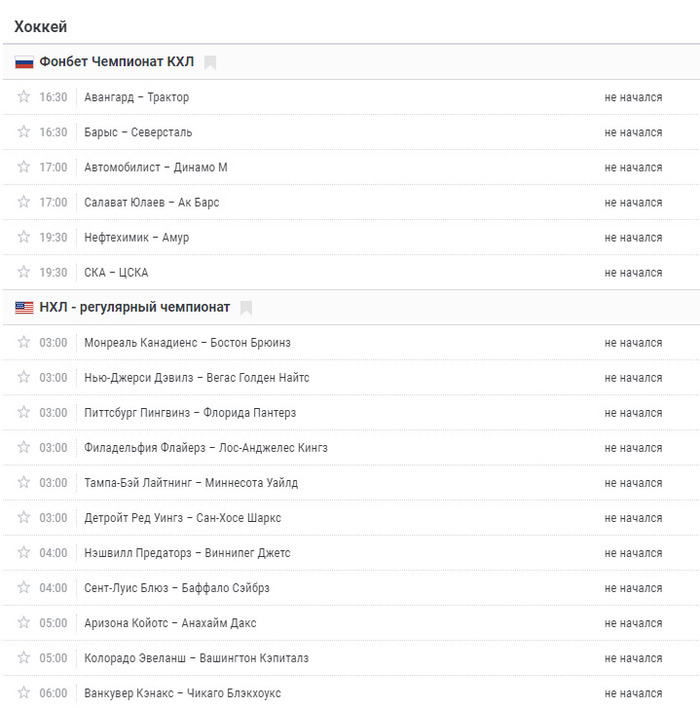Open Аризона Койотс – Анахайм Дакс match
This screenshot has width=700, height=708.
click(170, 623)
